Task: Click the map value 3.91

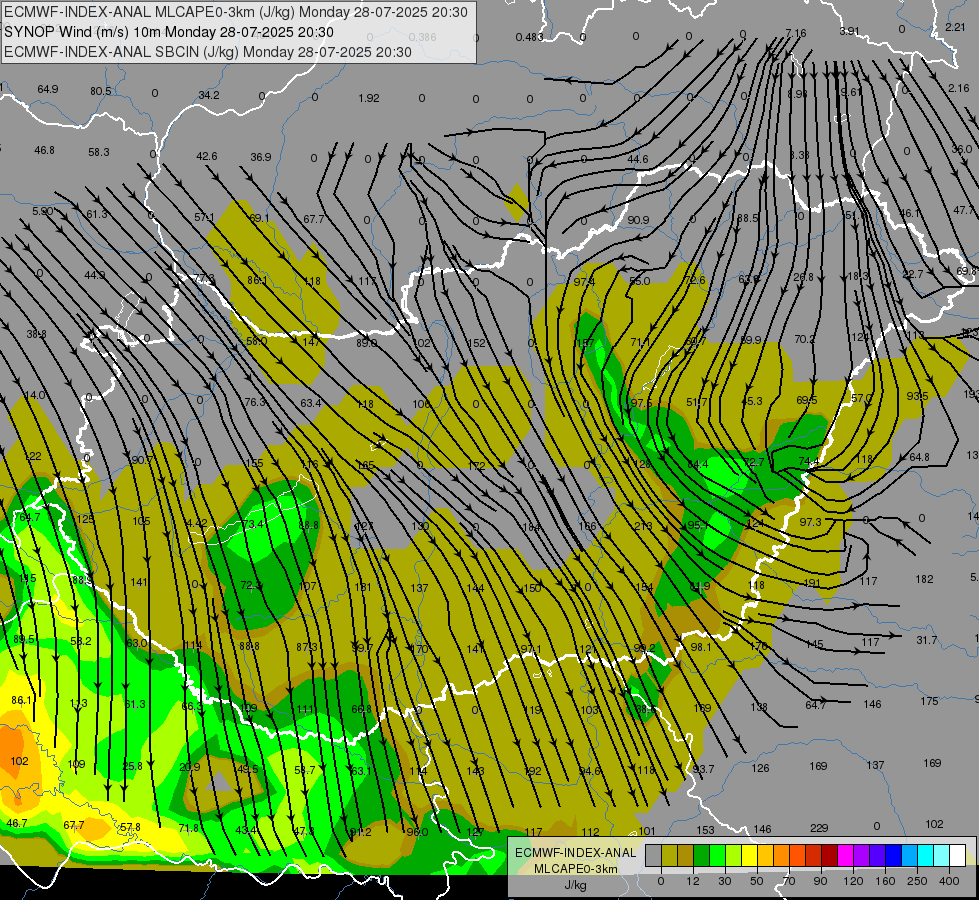Action: [850, 31]
